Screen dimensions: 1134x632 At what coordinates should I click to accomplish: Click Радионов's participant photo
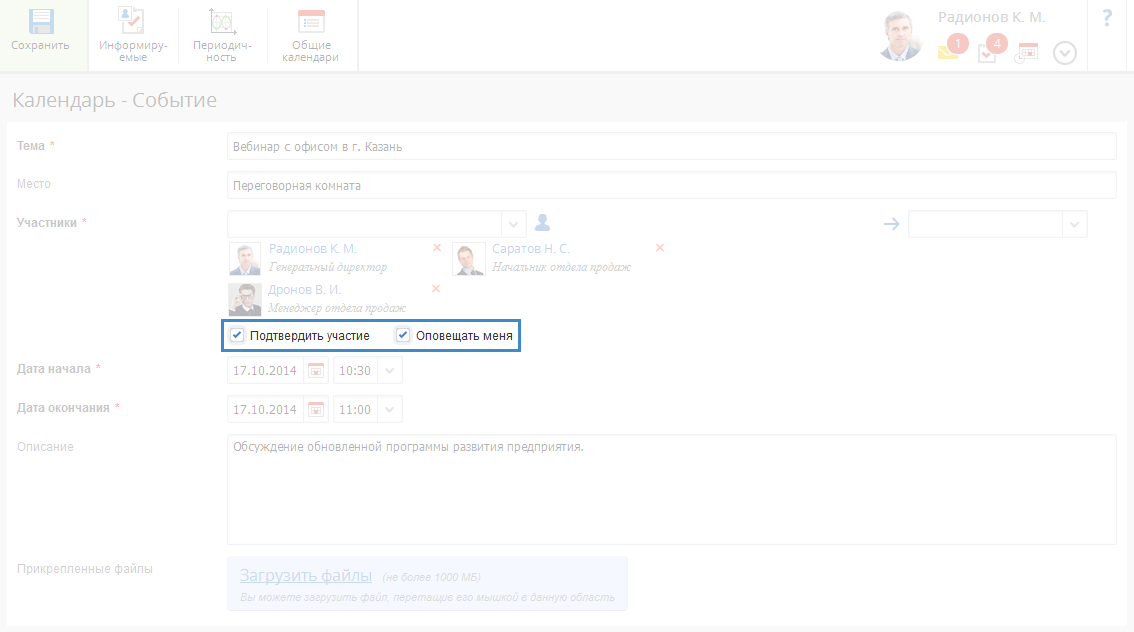tap(244, 259)
